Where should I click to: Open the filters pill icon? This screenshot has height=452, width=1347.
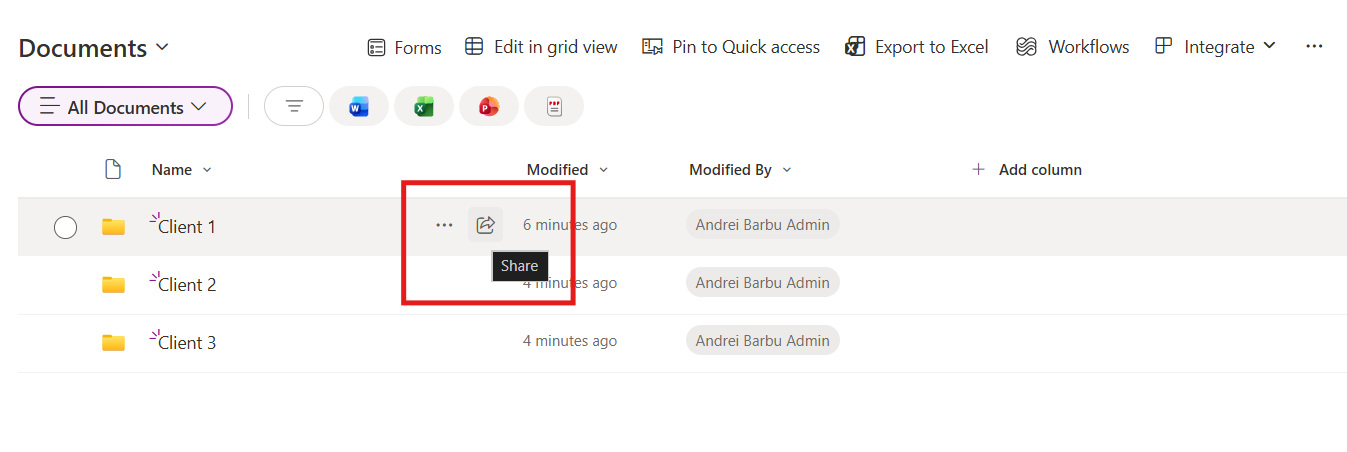[x=294, y=107]
